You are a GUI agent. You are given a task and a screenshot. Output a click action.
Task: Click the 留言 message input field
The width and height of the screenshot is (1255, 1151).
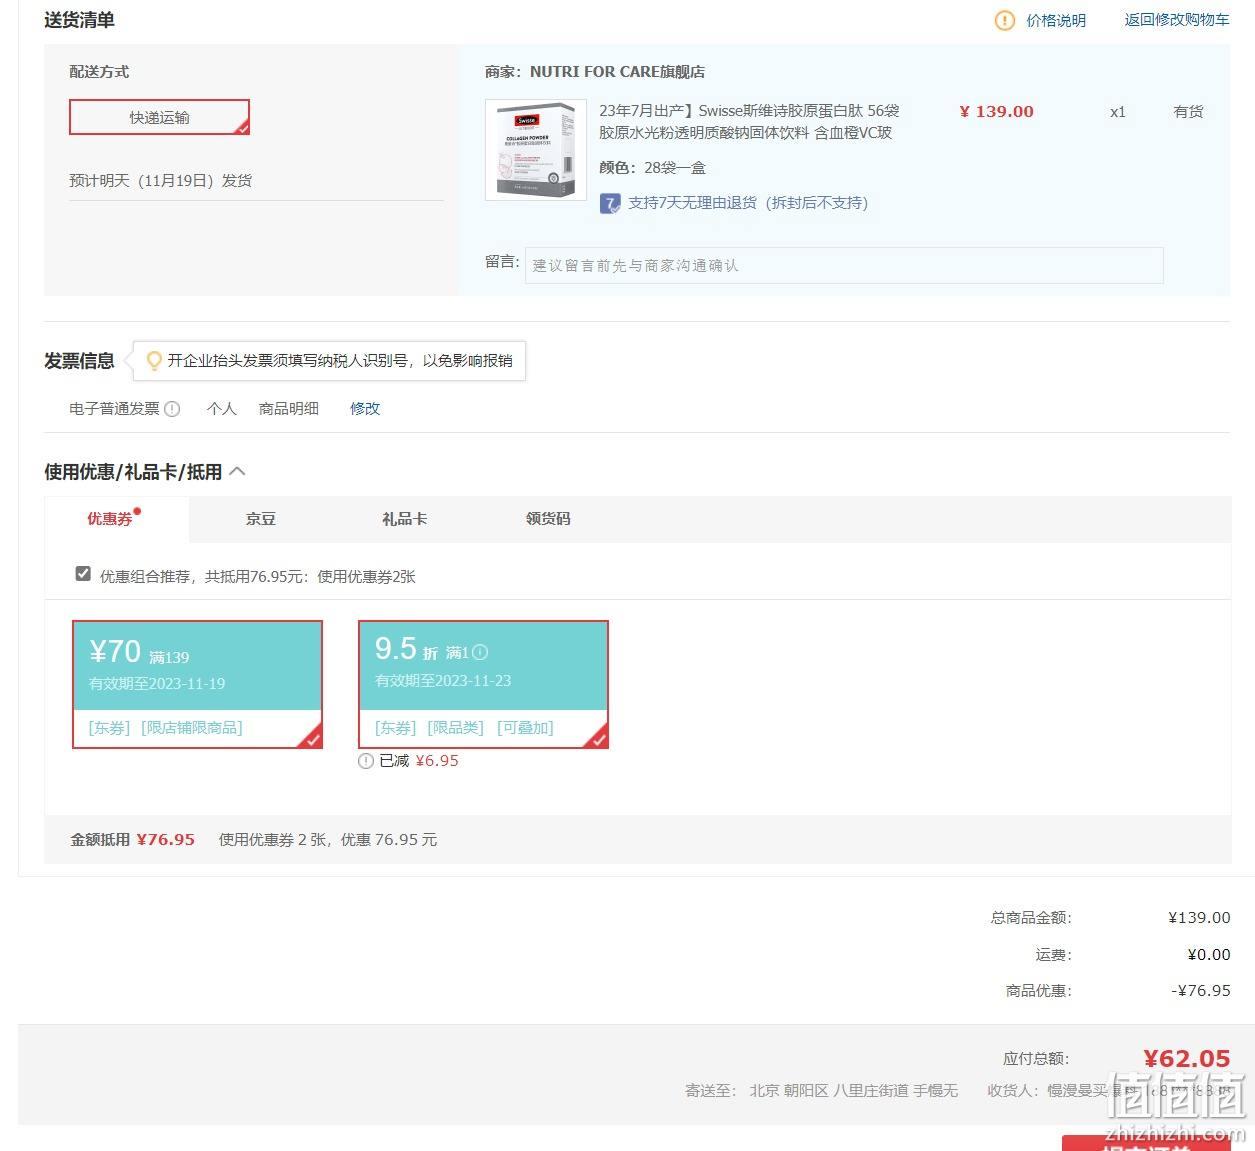pyautogui.click(x=844, y=265)
